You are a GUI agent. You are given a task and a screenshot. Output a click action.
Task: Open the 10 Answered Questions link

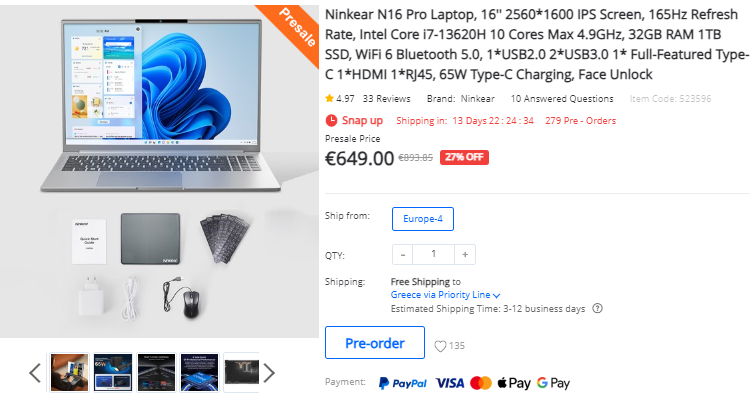(x=562, y=99)
